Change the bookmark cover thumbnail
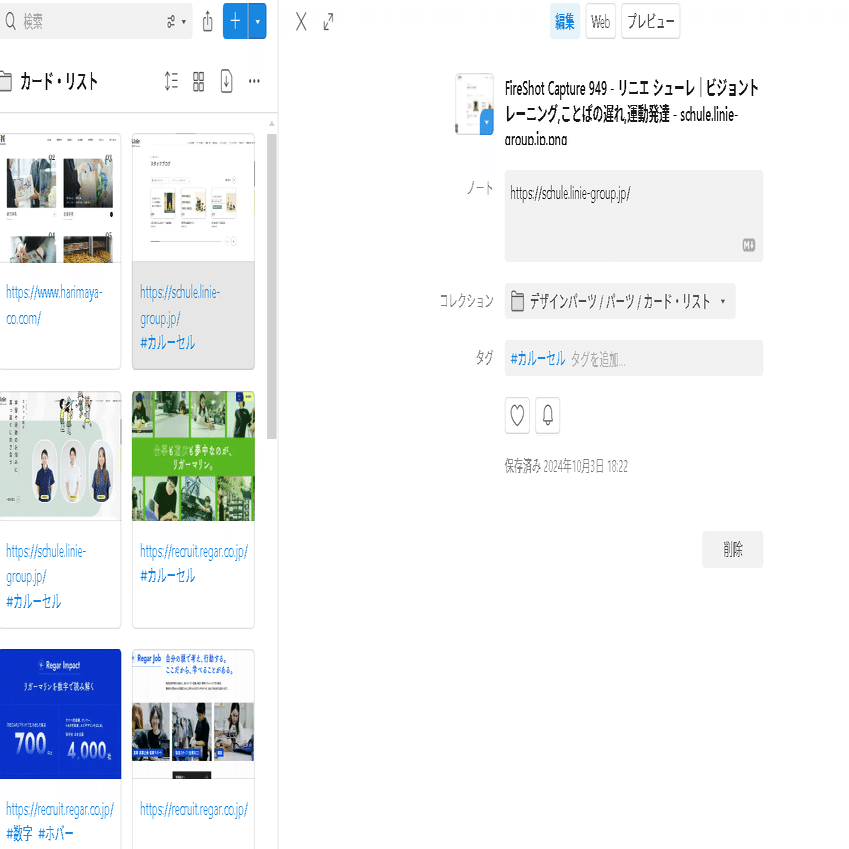 [x=474, y=104]
